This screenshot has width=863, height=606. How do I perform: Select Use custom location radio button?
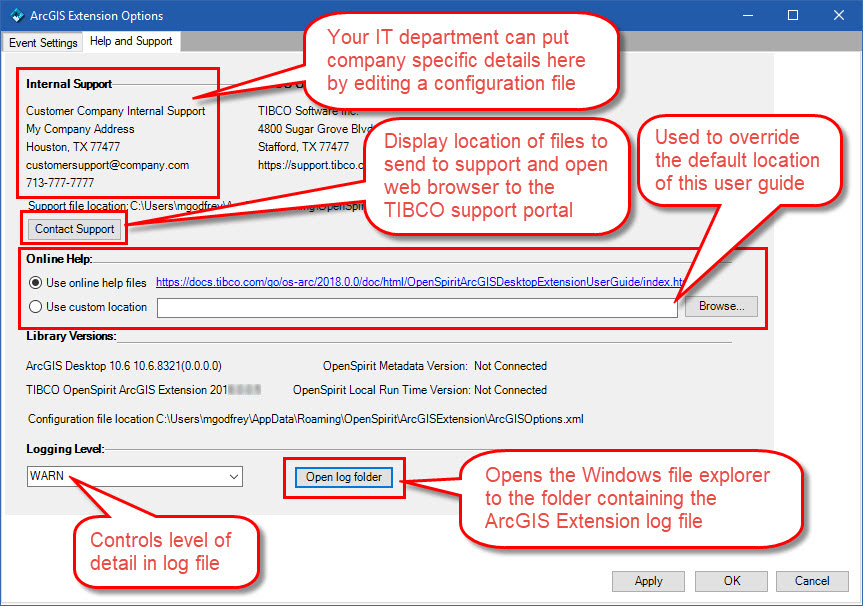35,307
